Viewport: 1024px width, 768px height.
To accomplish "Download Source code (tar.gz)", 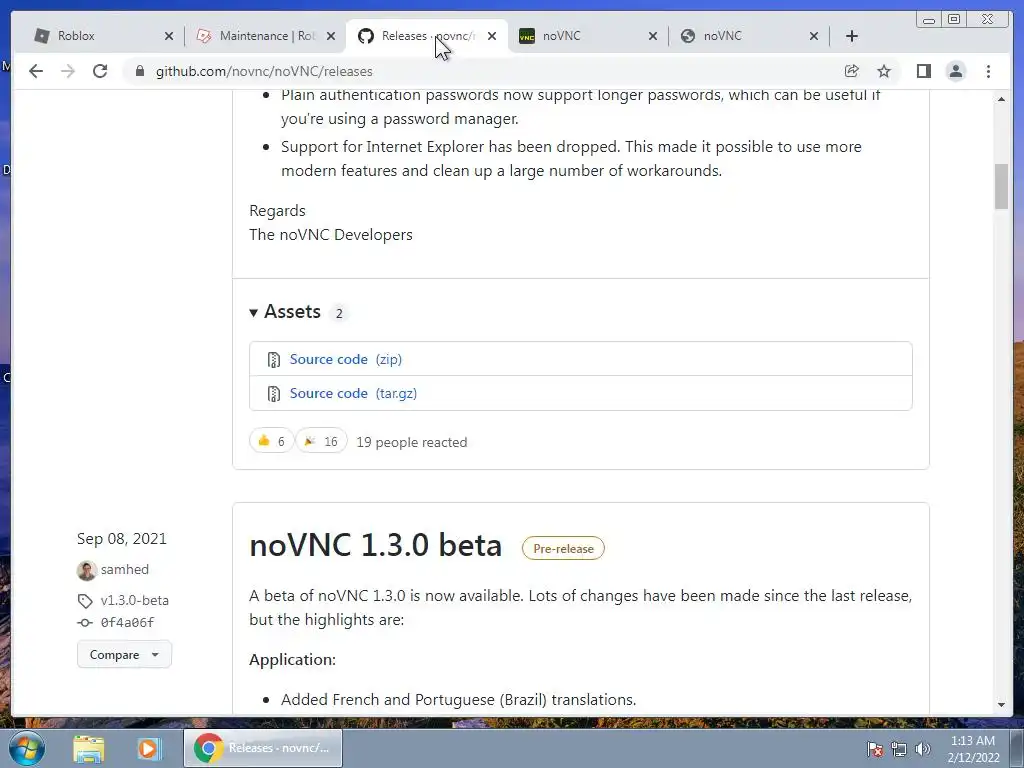I will point(353,393).
